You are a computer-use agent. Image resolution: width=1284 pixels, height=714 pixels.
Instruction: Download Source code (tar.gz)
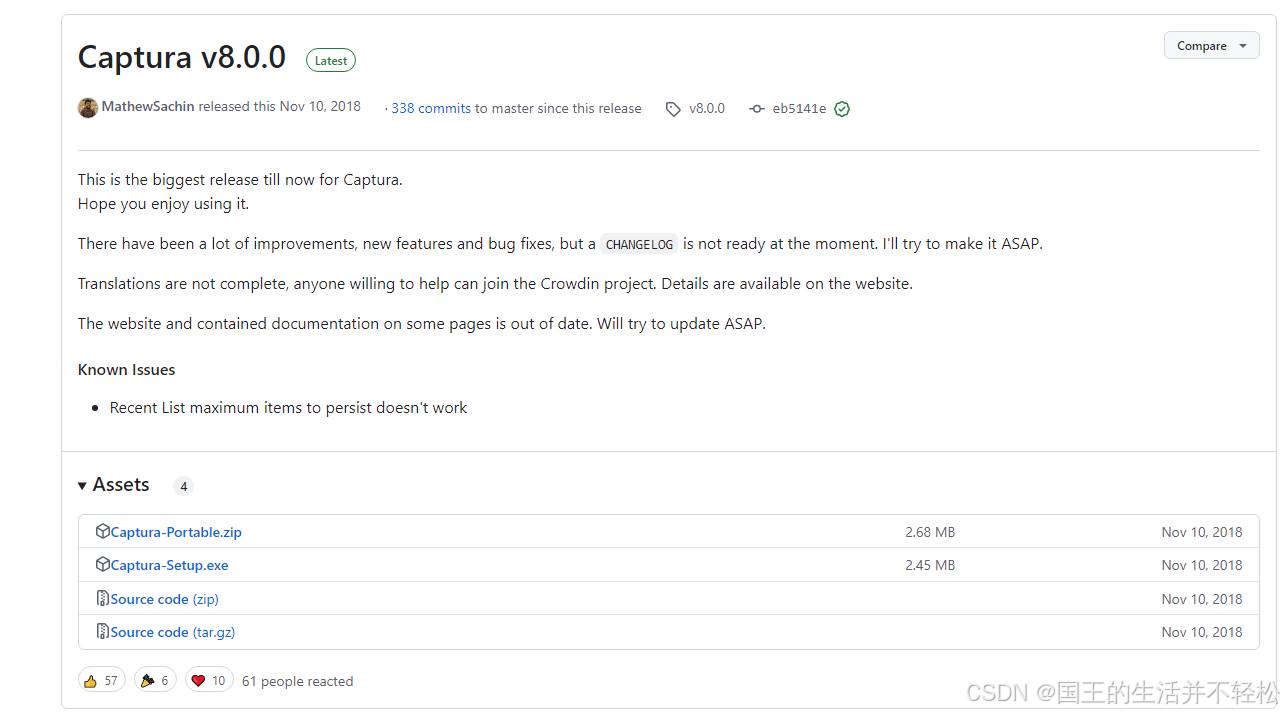[173, 632]
